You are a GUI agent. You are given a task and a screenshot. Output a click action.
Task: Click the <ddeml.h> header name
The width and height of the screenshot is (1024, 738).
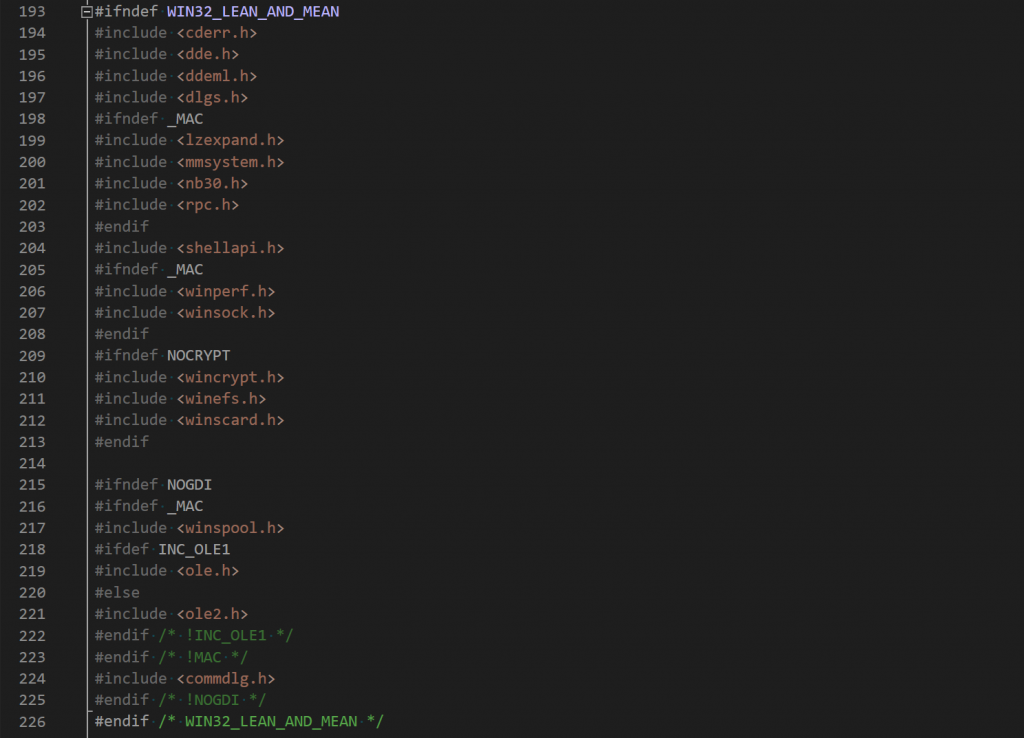[x=216, y=76]
